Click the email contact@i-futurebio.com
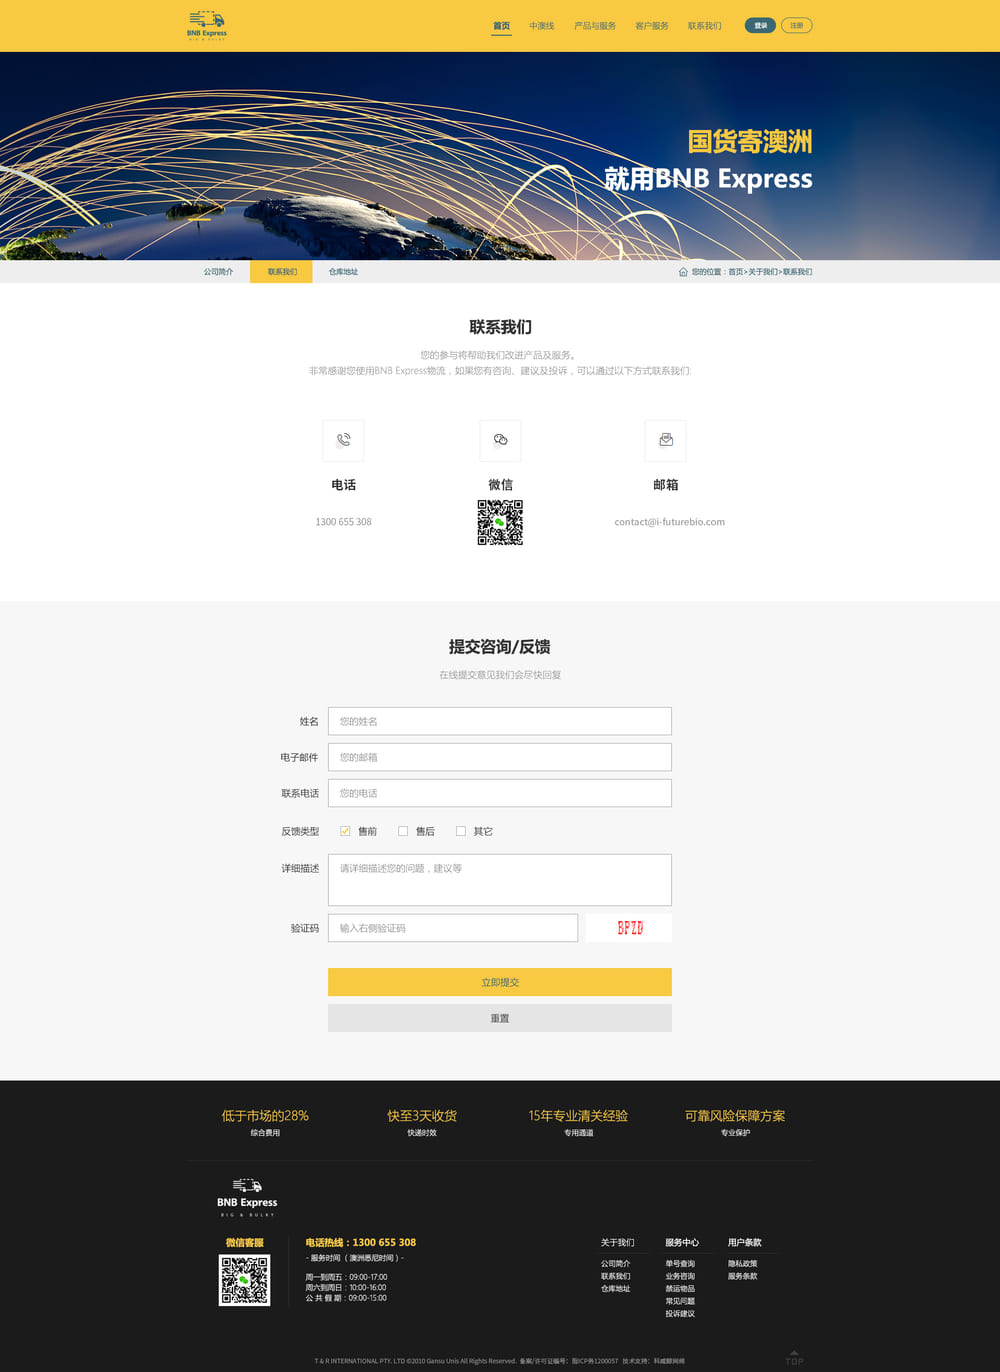 (669, 522)
